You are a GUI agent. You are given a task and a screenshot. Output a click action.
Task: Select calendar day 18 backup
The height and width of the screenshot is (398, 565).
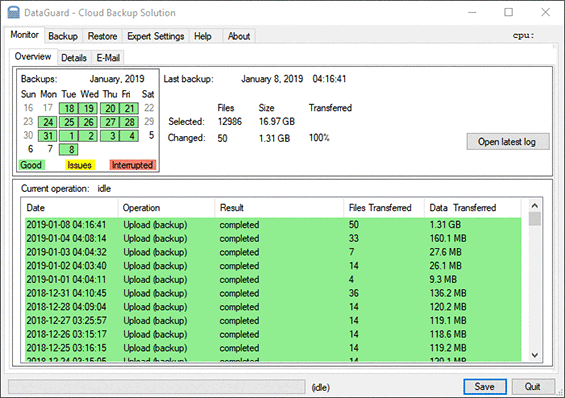[69, 108]
